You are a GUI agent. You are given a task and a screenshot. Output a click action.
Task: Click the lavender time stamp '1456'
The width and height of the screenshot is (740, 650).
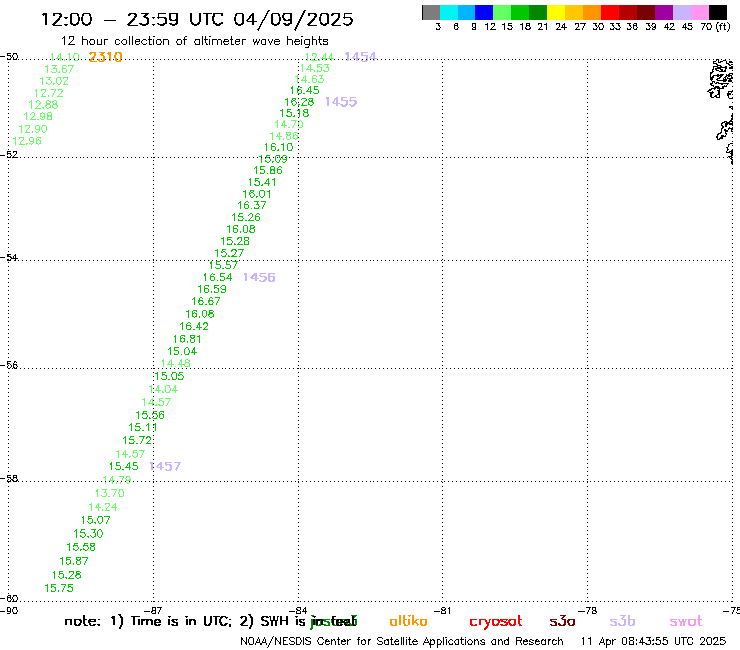pos(259,278)
